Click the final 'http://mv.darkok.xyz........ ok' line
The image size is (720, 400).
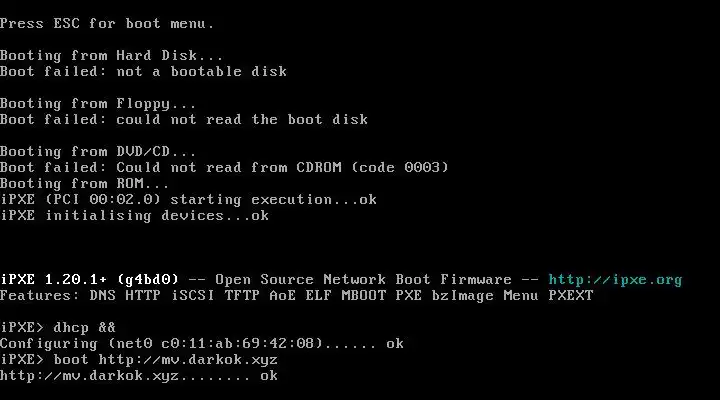pos(139,376)
